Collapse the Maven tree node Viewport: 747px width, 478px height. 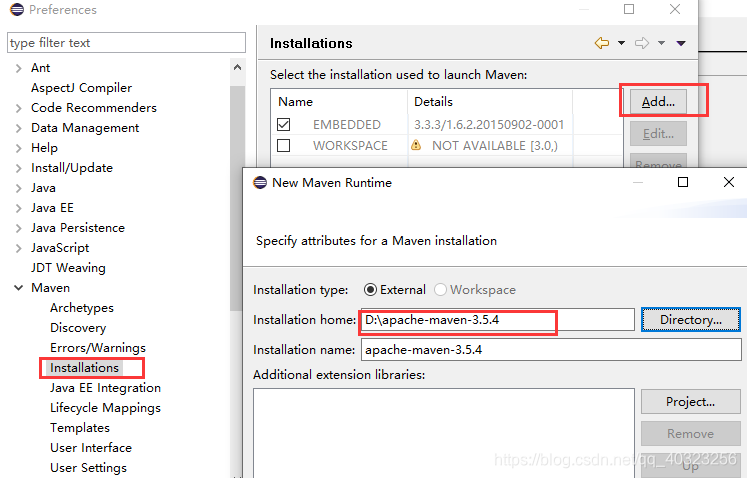click(x=19, y=288)
